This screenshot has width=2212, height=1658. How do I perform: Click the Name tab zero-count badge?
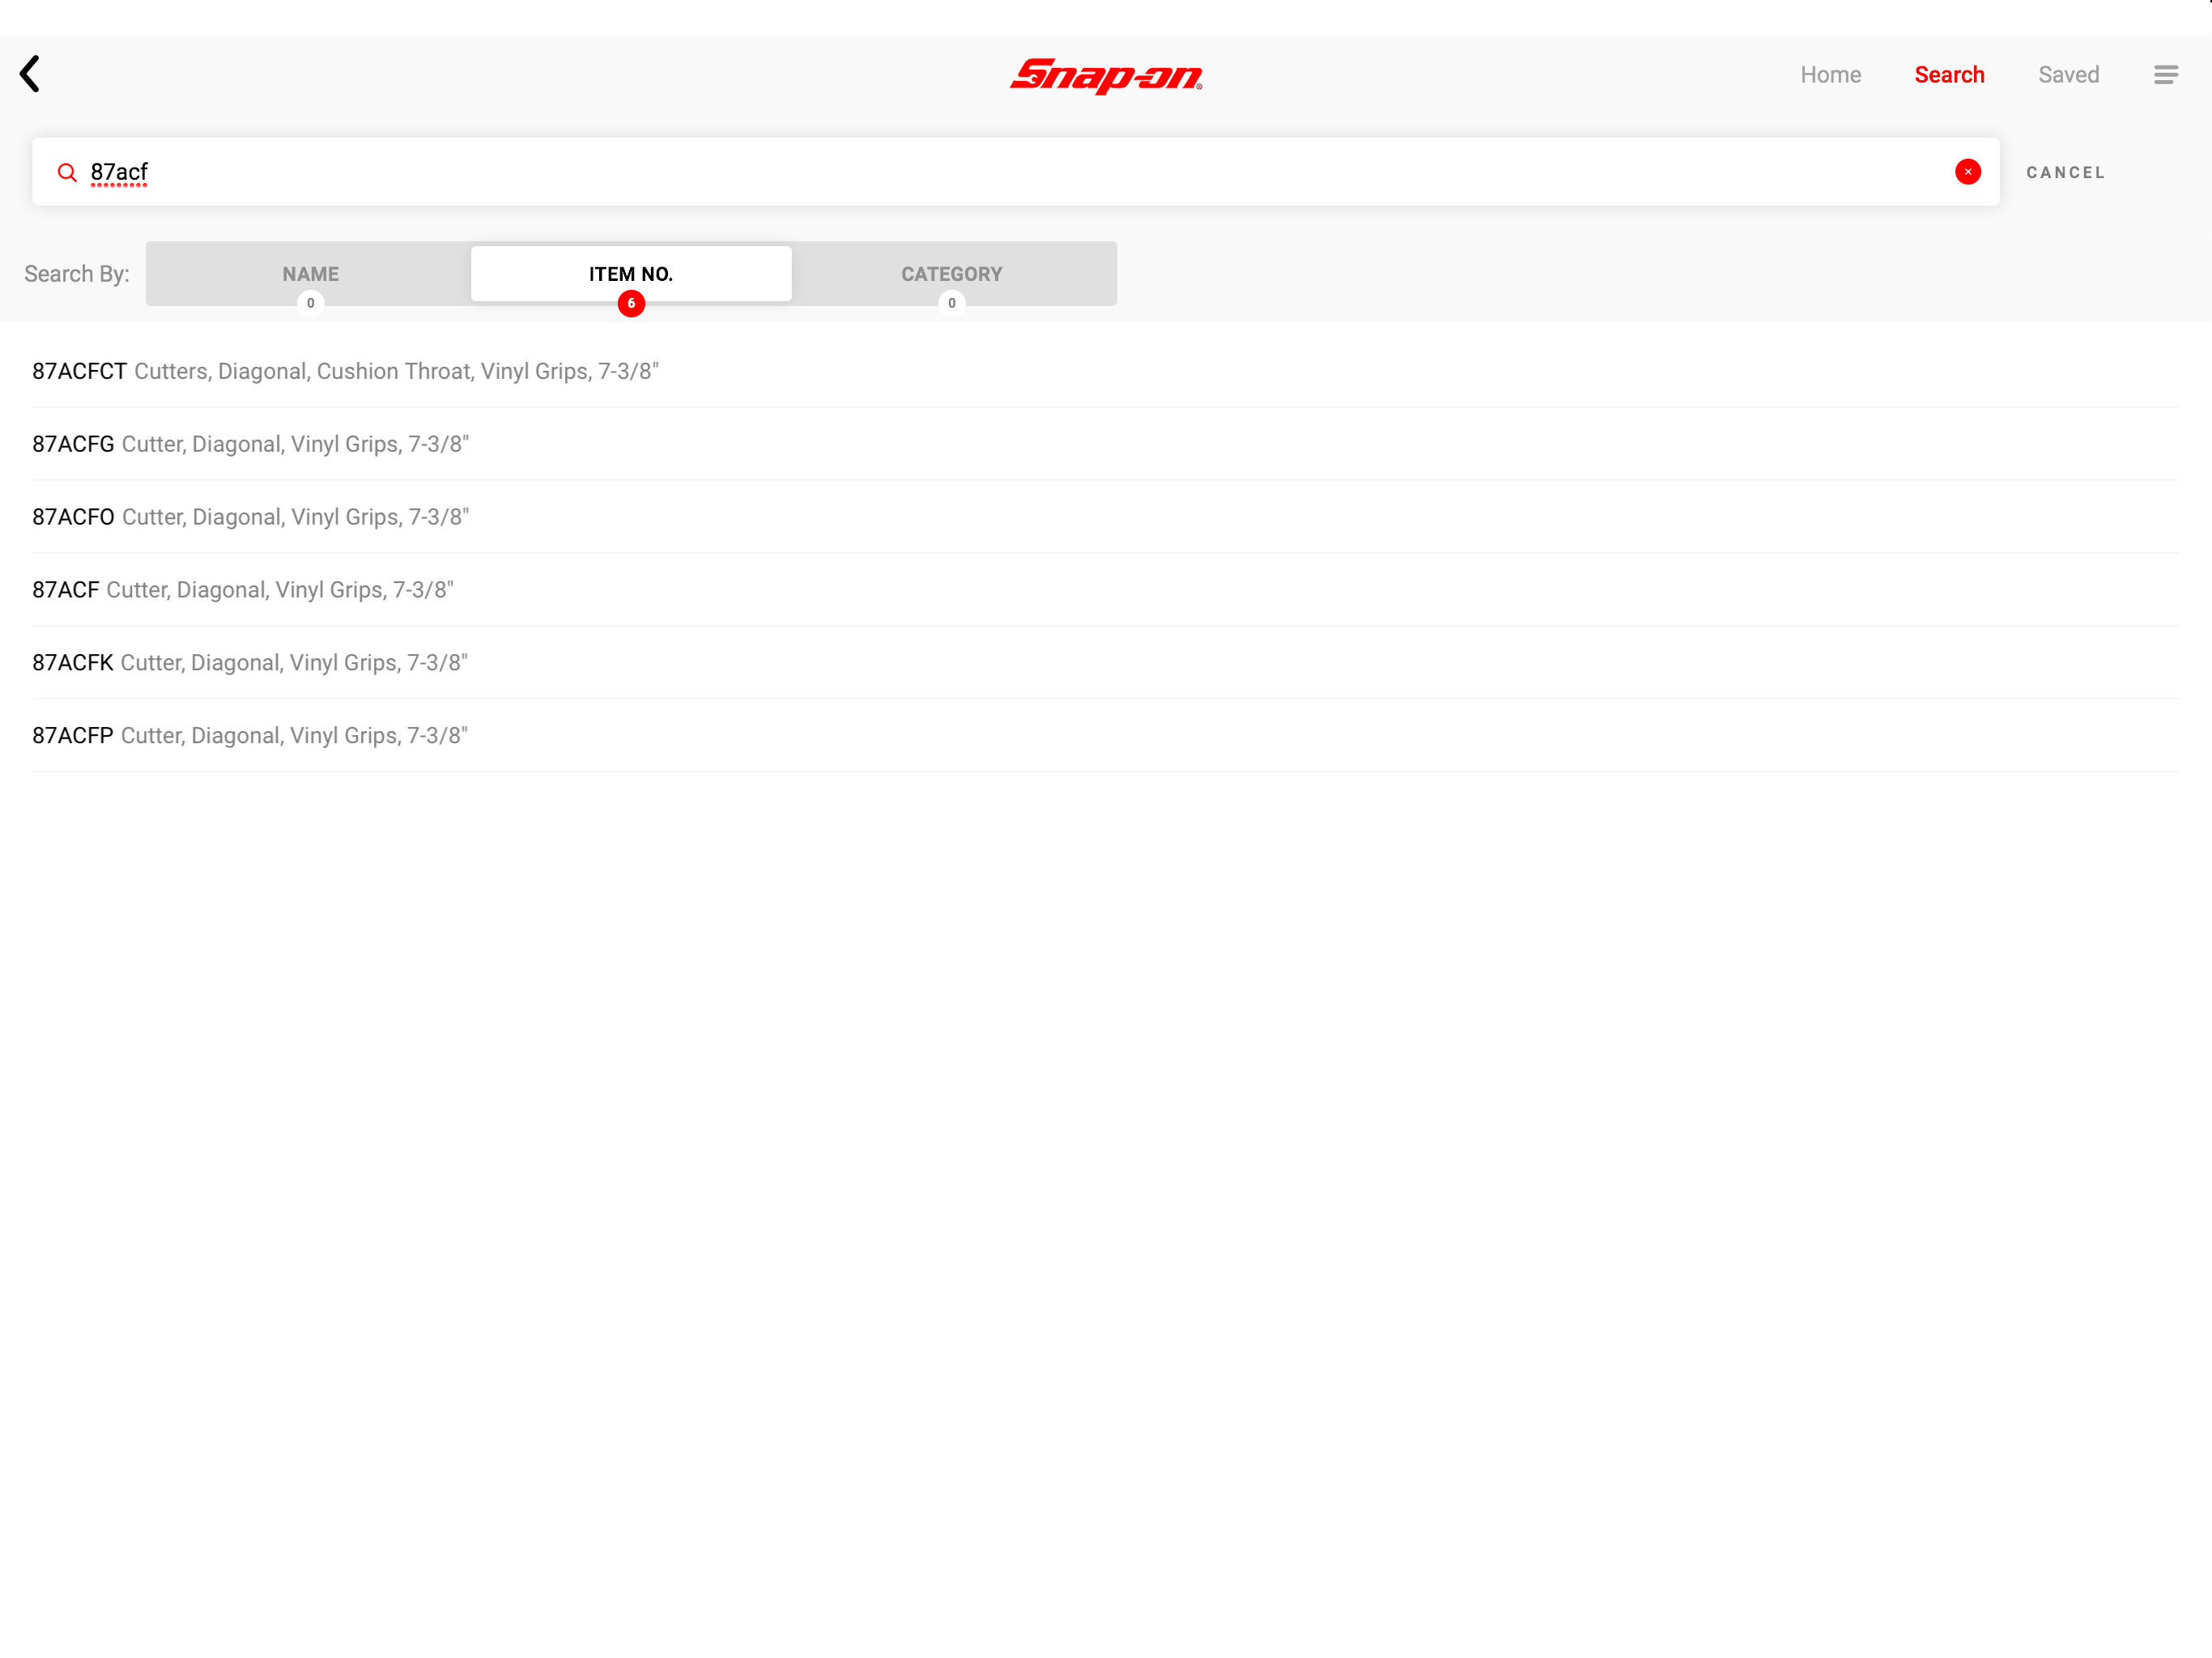310,303
